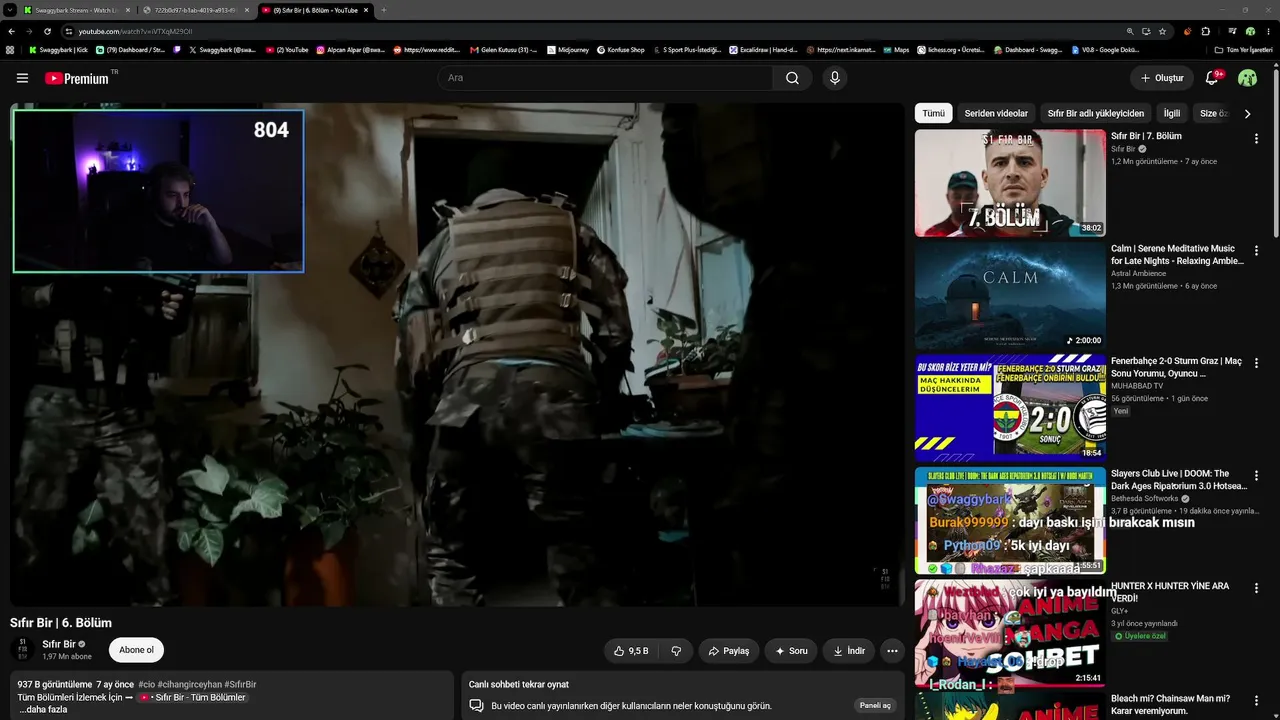The image size is (1280, 720).
Task: Open options for Calm Serene Meditative Music
Action: tap(1256, 250)
